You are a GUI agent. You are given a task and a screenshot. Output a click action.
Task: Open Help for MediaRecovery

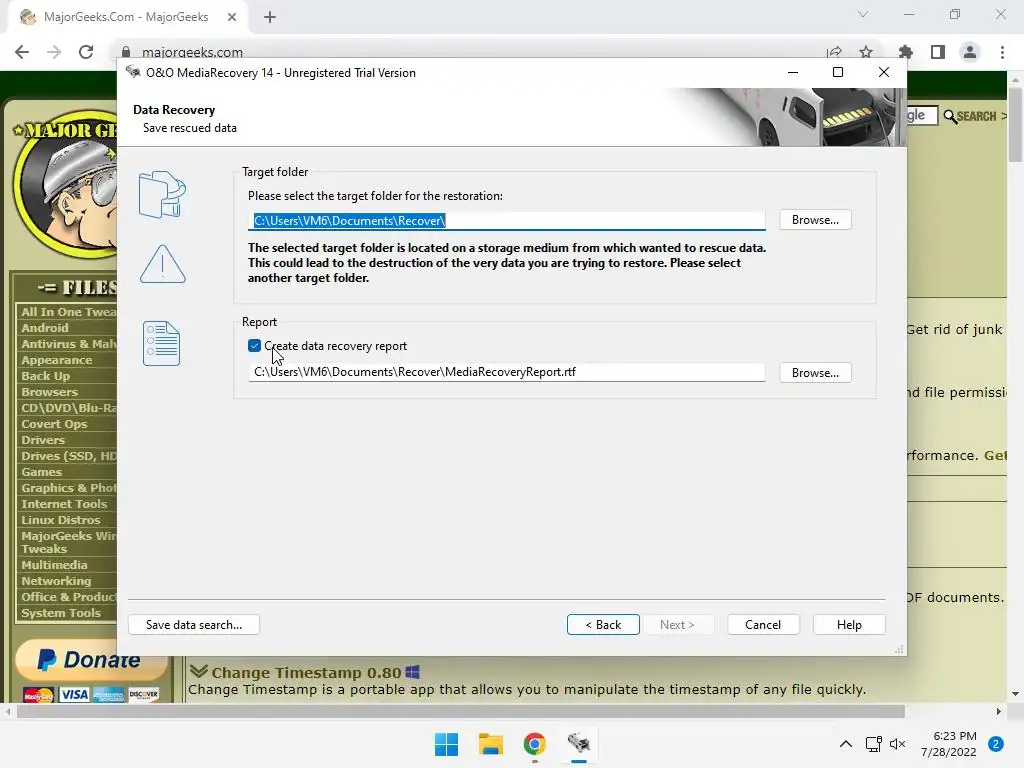pyautogui.click(x=849, y=625)
